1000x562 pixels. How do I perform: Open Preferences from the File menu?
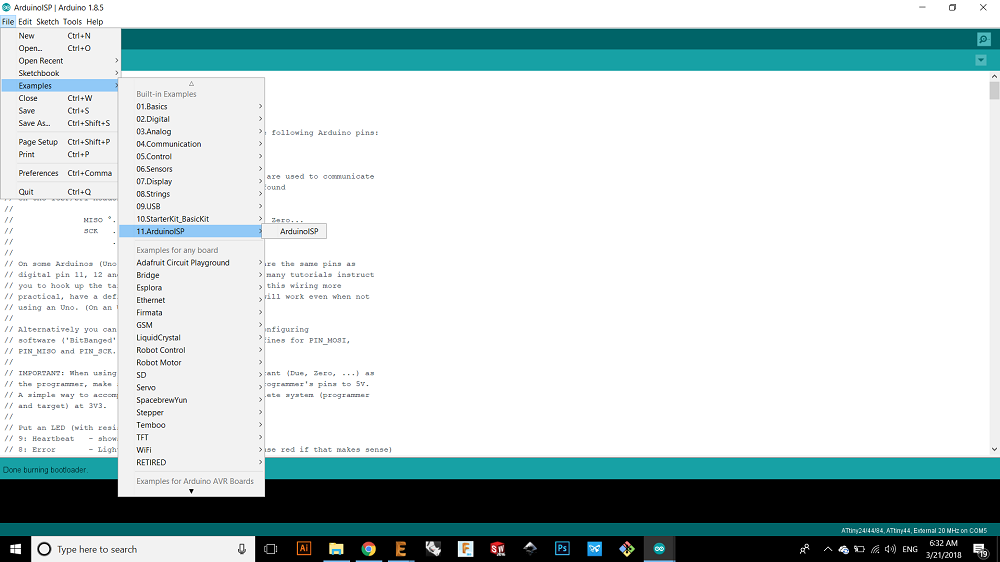point(61,173)
